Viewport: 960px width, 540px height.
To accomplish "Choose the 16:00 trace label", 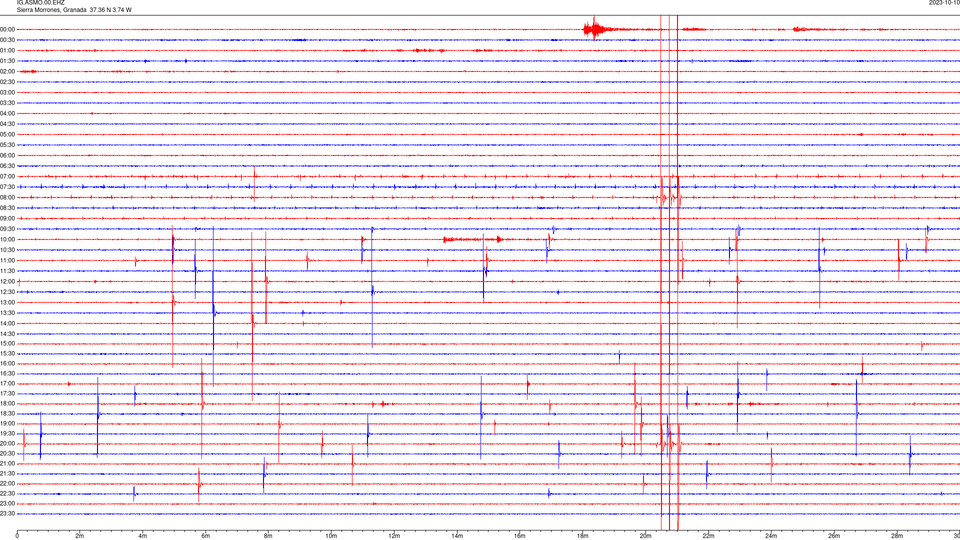I will point(7,364).
